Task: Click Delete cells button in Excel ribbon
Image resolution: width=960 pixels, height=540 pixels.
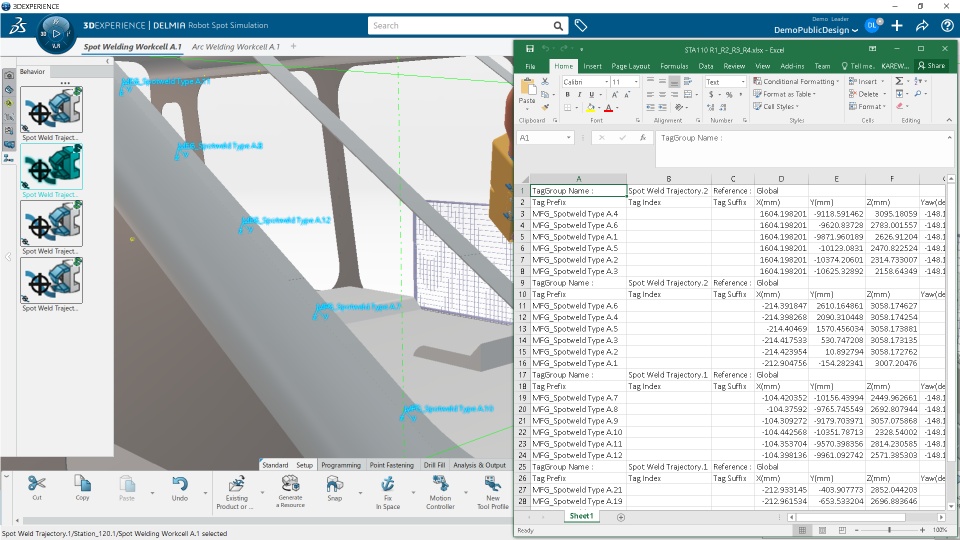Action: click(864, 94)
